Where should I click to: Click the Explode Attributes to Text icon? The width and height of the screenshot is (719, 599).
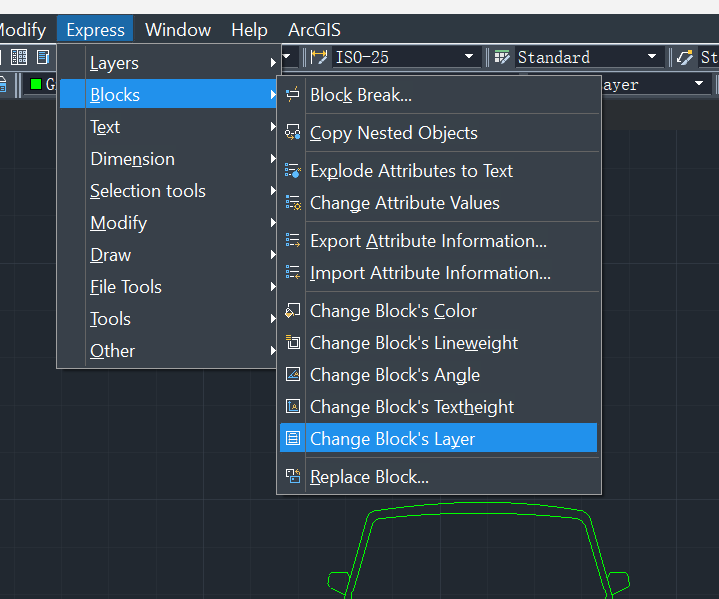(293, 171)
